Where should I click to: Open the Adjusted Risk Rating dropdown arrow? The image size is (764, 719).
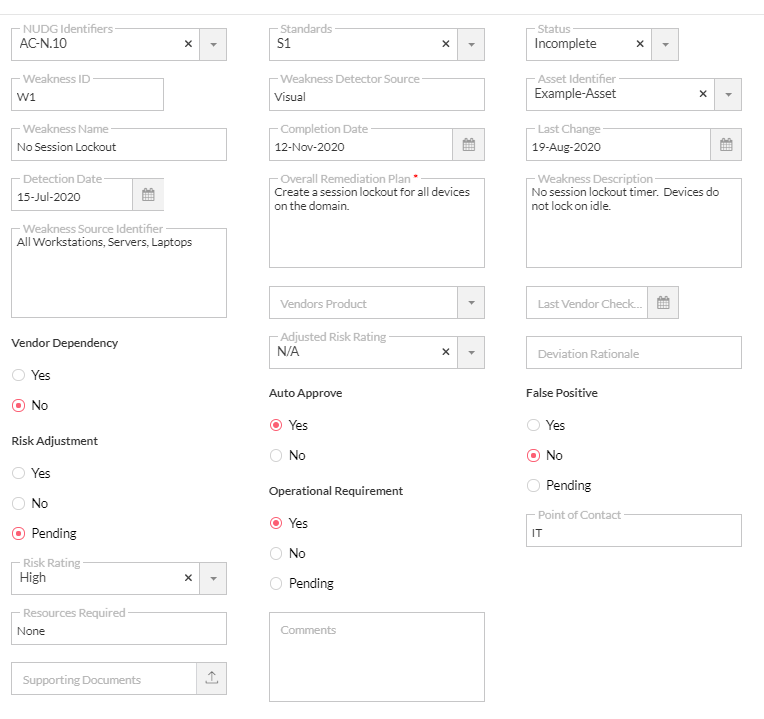471,352
